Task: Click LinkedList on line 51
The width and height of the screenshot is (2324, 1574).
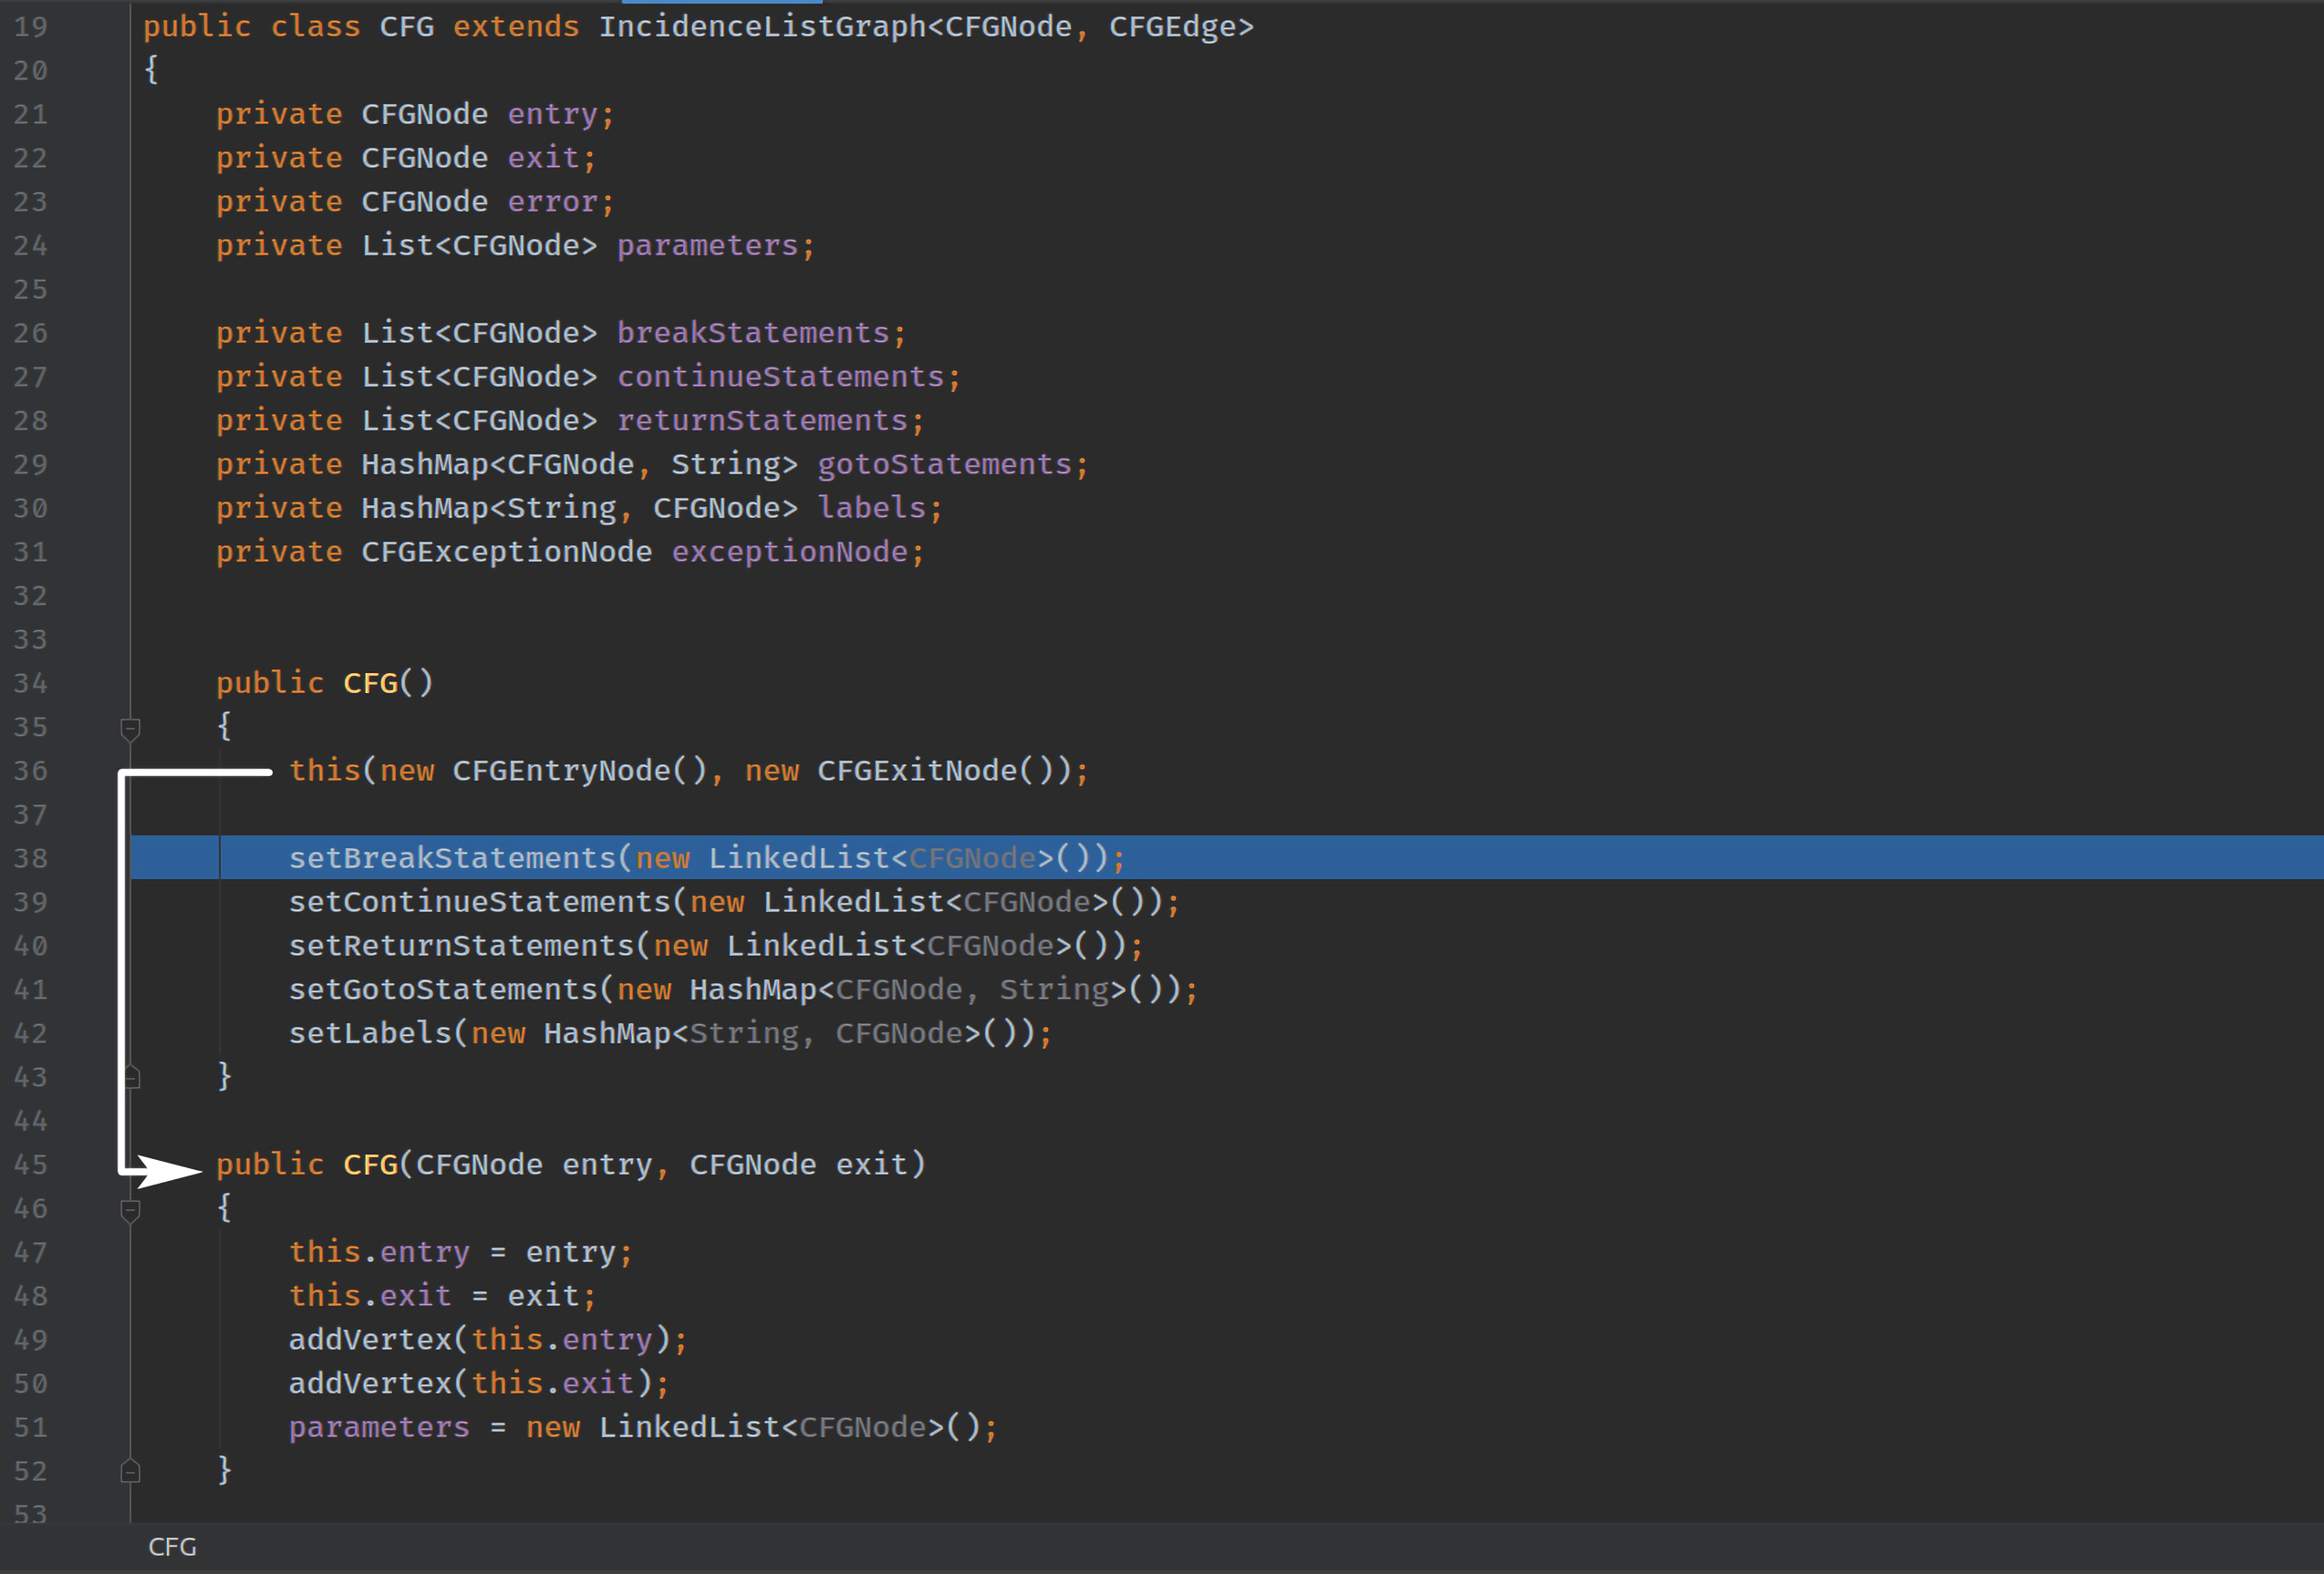Action: (689, 1427)
